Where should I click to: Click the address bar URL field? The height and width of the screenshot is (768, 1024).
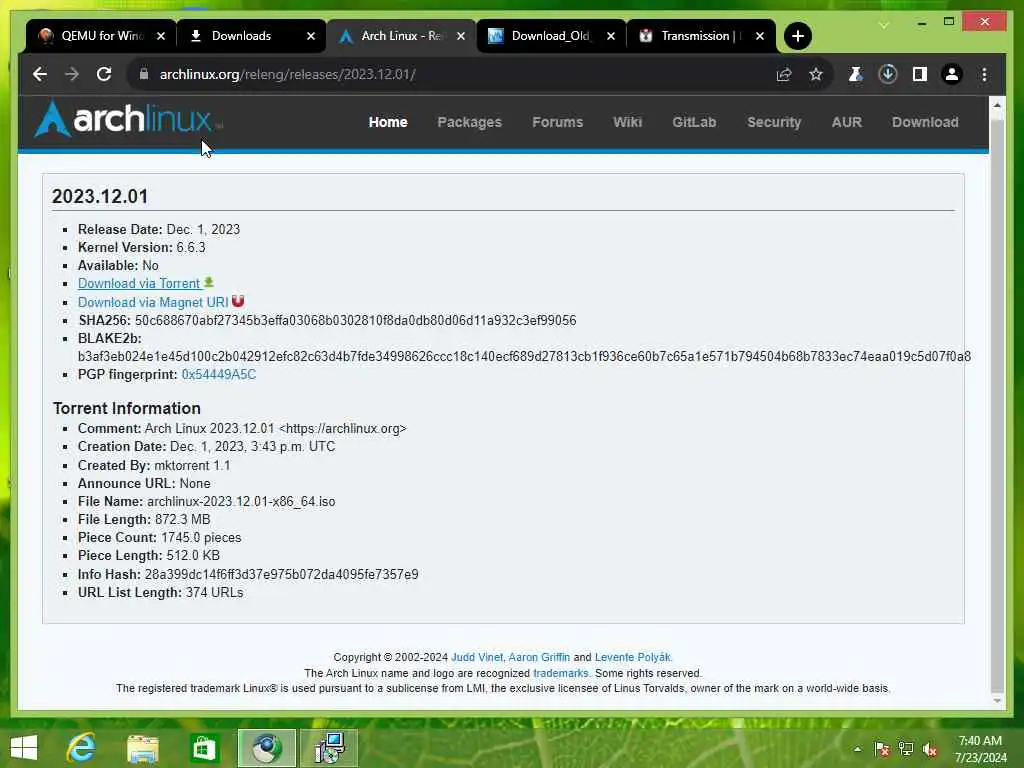click(457, 74)
